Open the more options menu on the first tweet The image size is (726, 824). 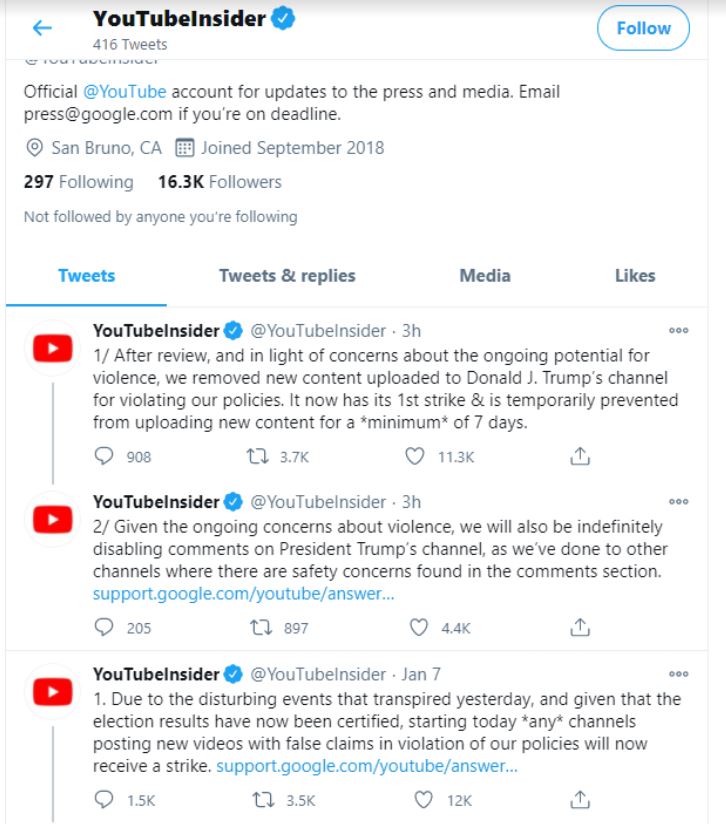[x=678, y=331]
